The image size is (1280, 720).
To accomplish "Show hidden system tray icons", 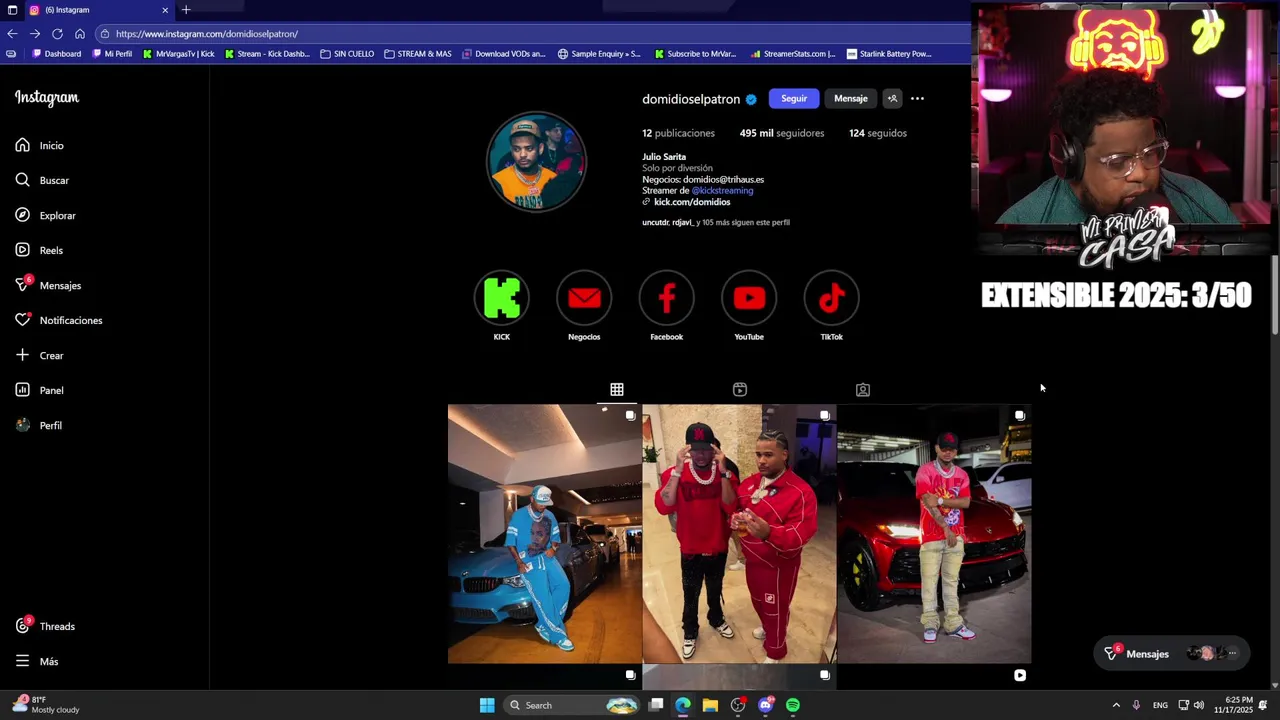I will click(x=1116, y=705).
